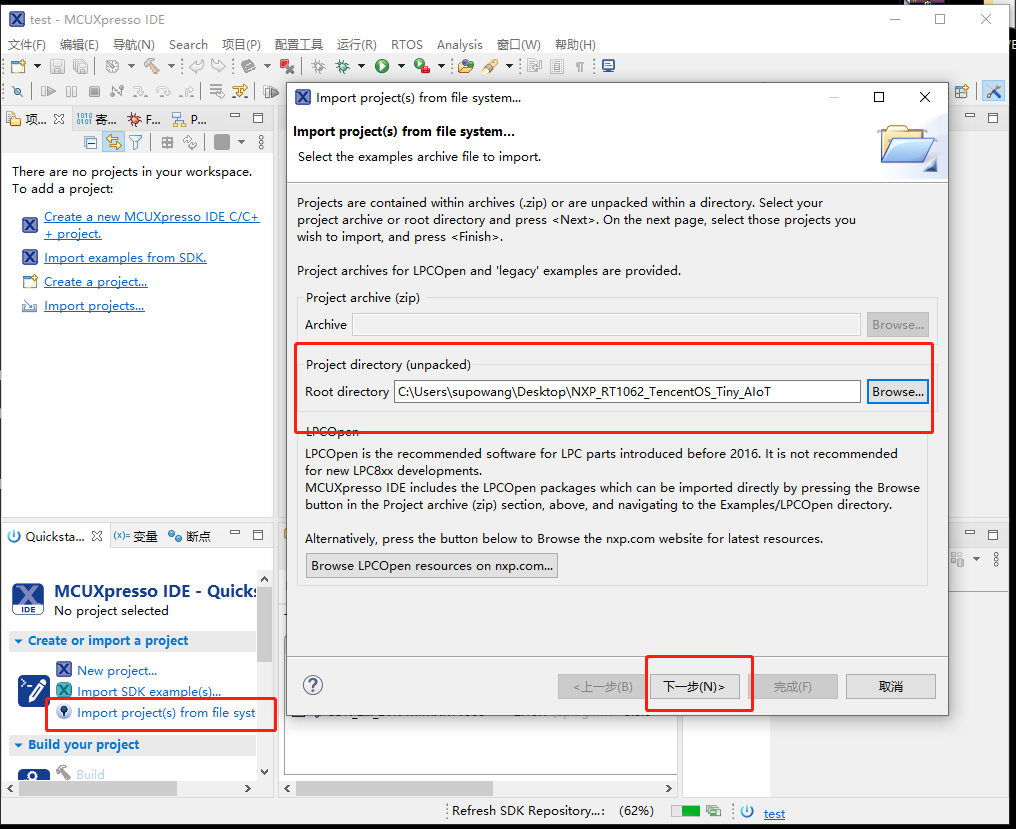The height and width of the screenshot is (829, 1016).
Task: Switch to the 断点 breakpoints tab
Action: pyautogui.click(x=190, y=537)
